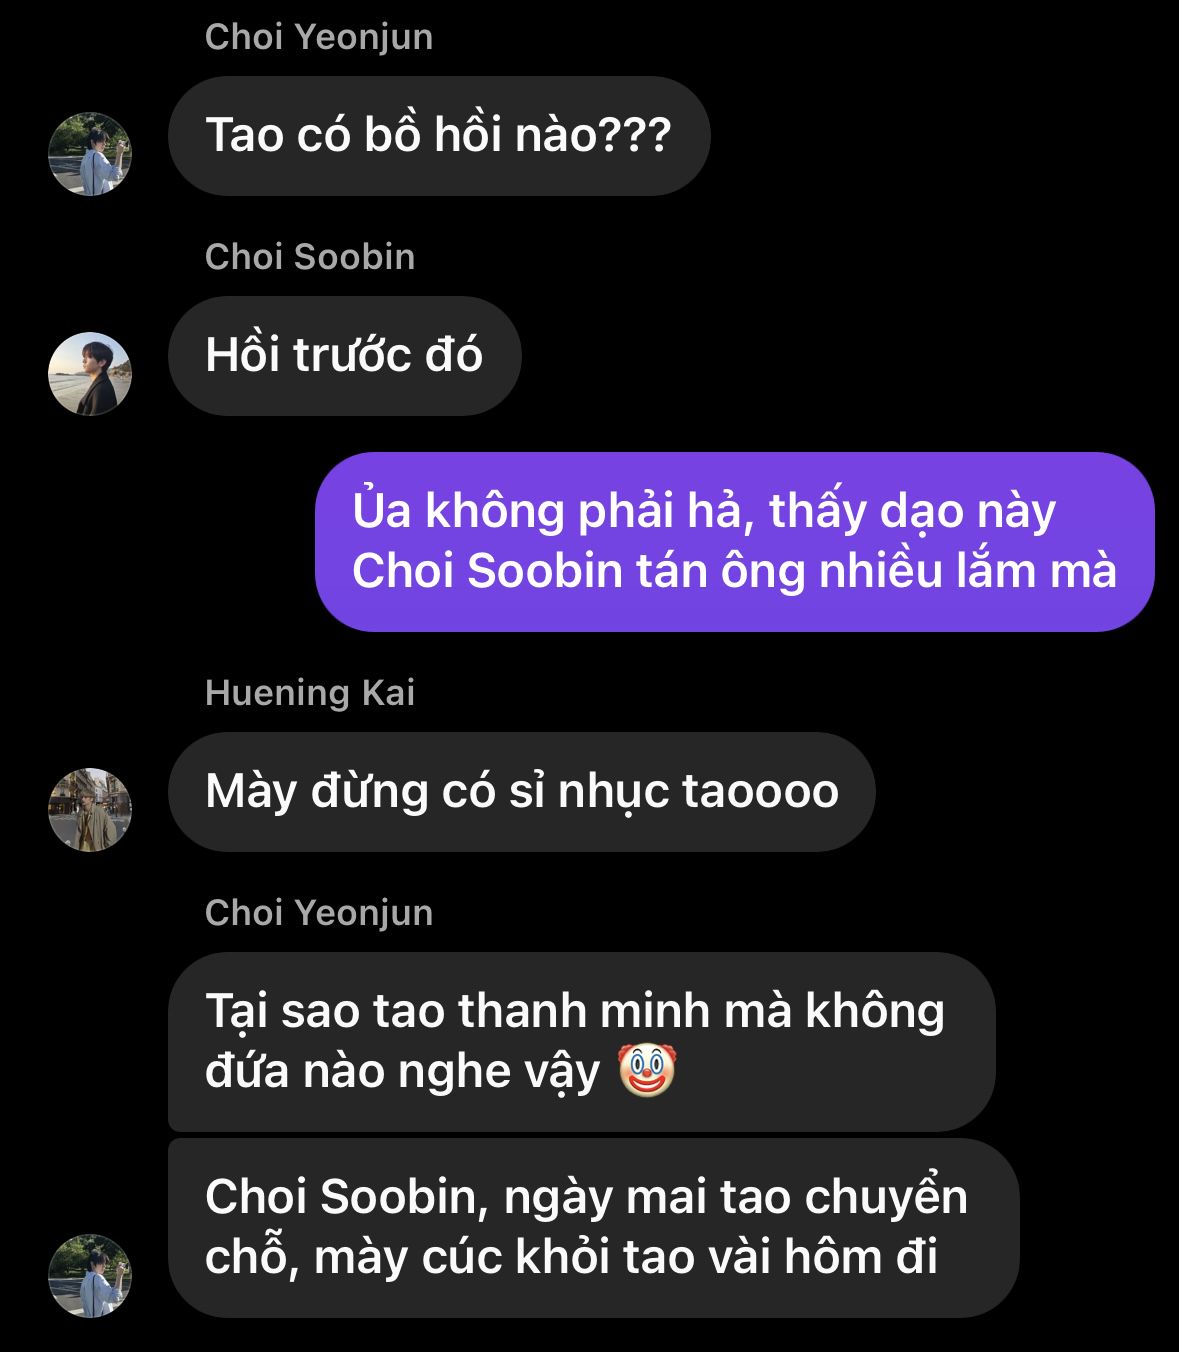Click the word "taoooo" in Kai's message

(x=760, y=792)
